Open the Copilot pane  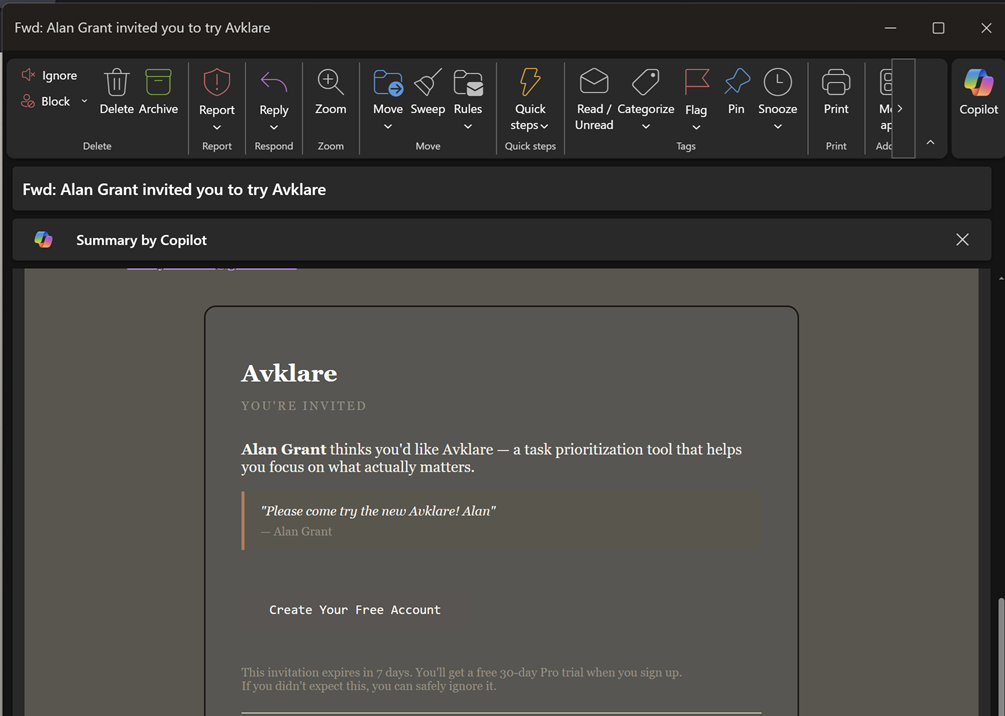[x=979, y=92]
